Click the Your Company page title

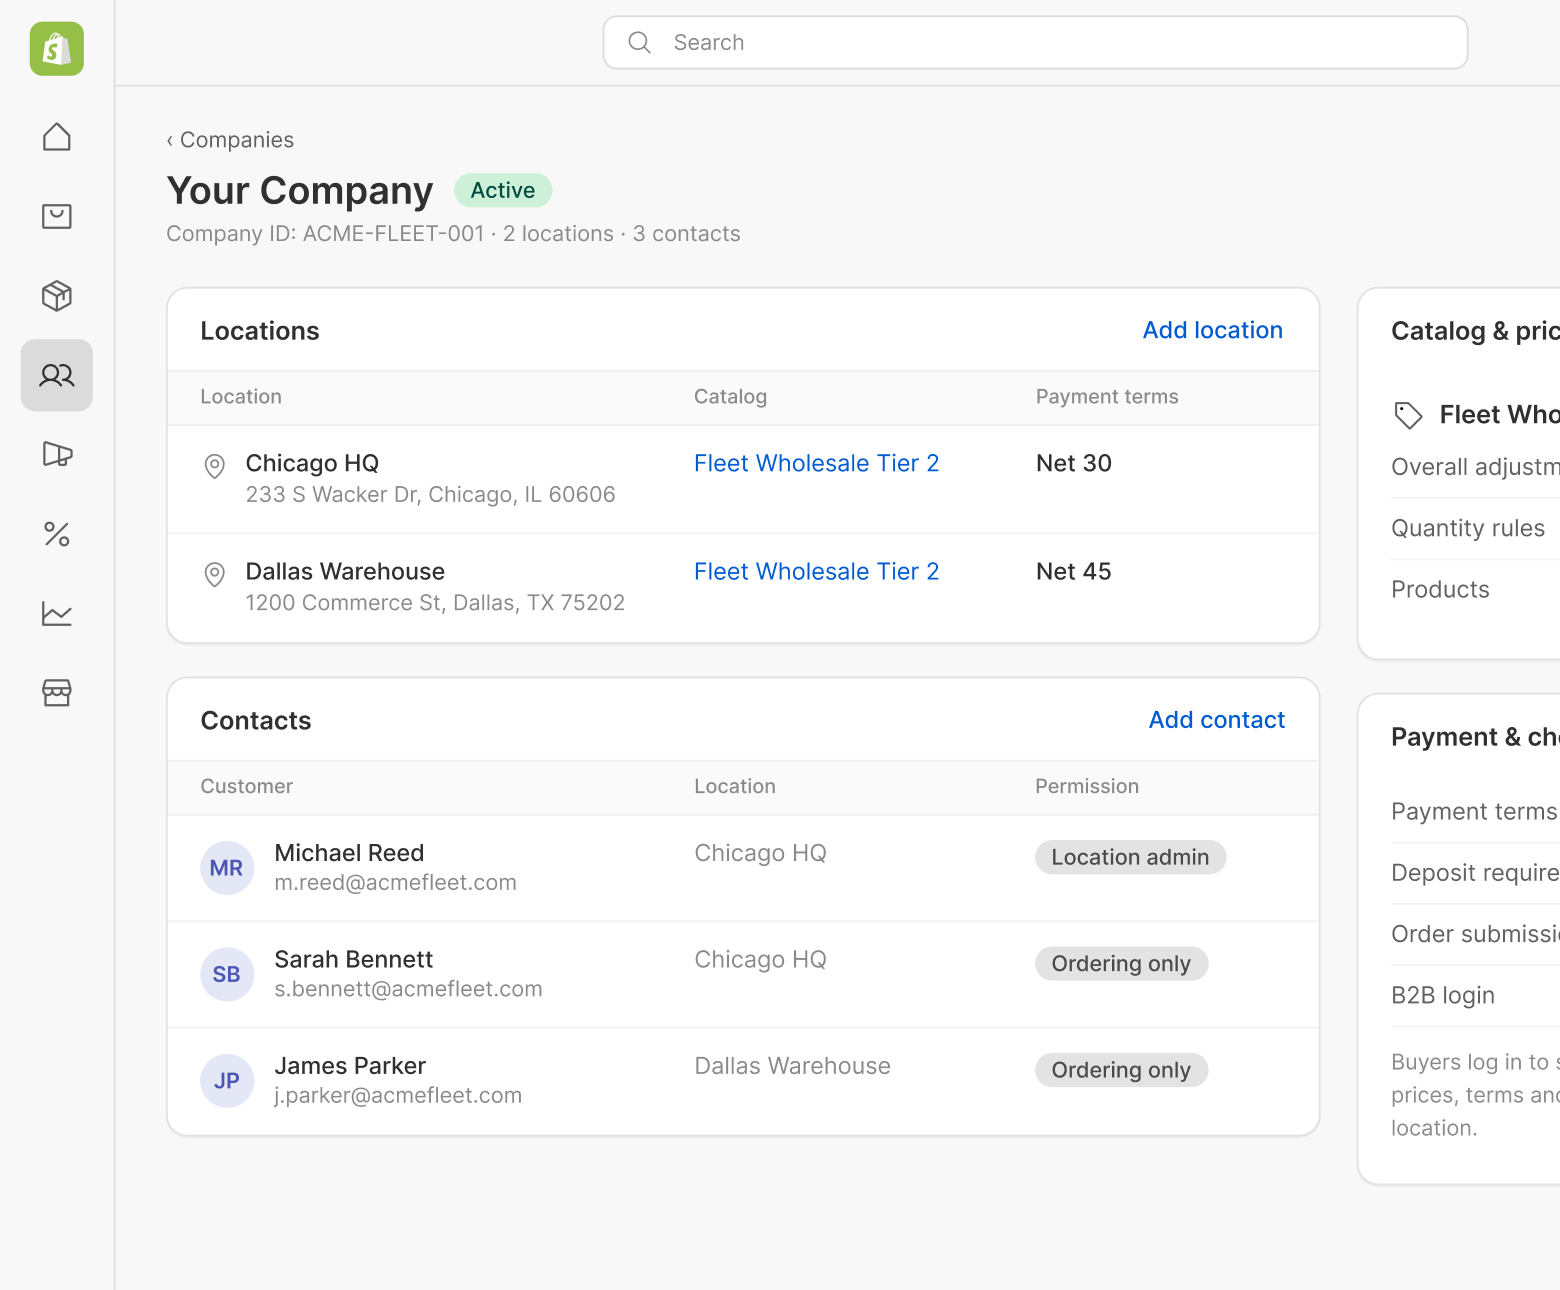click(300, 190)
